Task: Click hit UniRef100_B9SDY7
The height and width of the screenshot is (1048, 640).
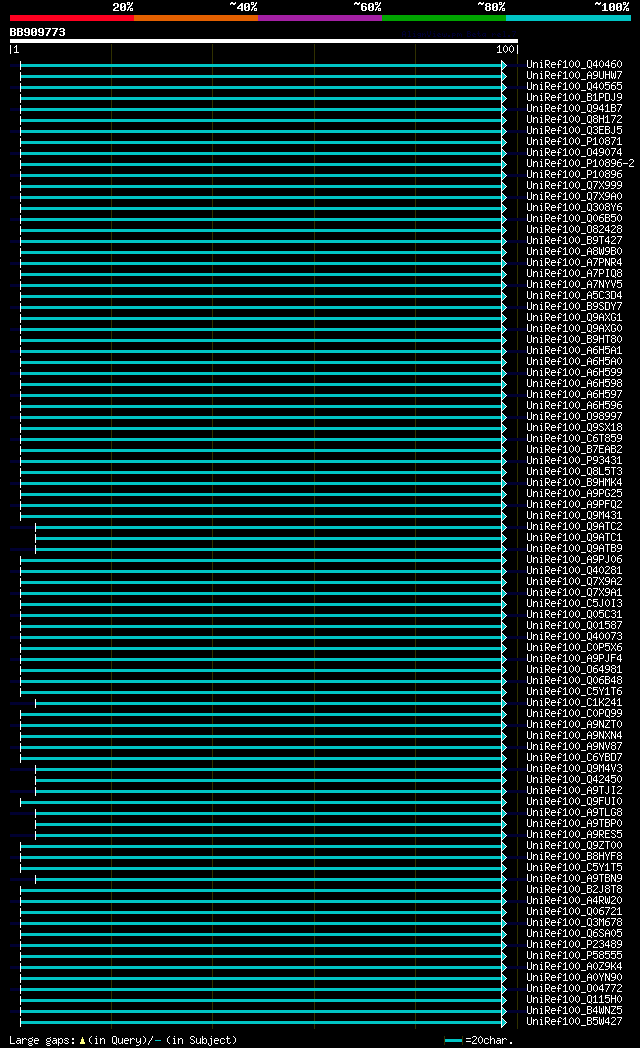Action: point(574,307)
